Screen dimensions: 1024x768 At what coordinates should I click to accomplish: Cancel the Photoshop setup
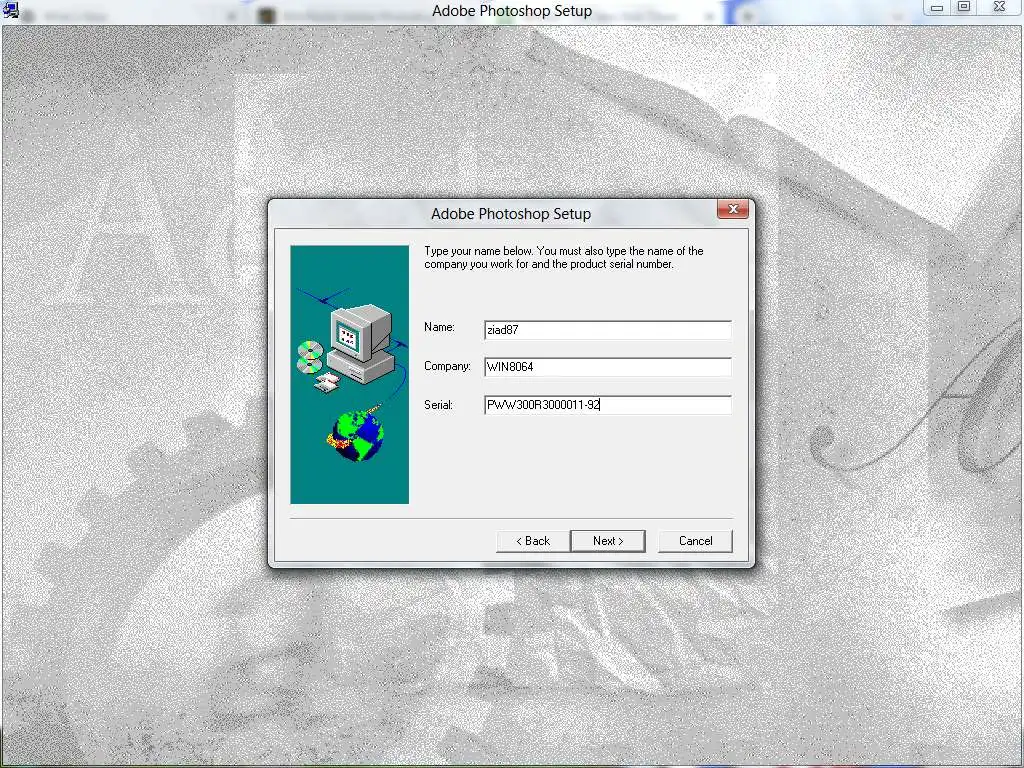click(696, 541)
